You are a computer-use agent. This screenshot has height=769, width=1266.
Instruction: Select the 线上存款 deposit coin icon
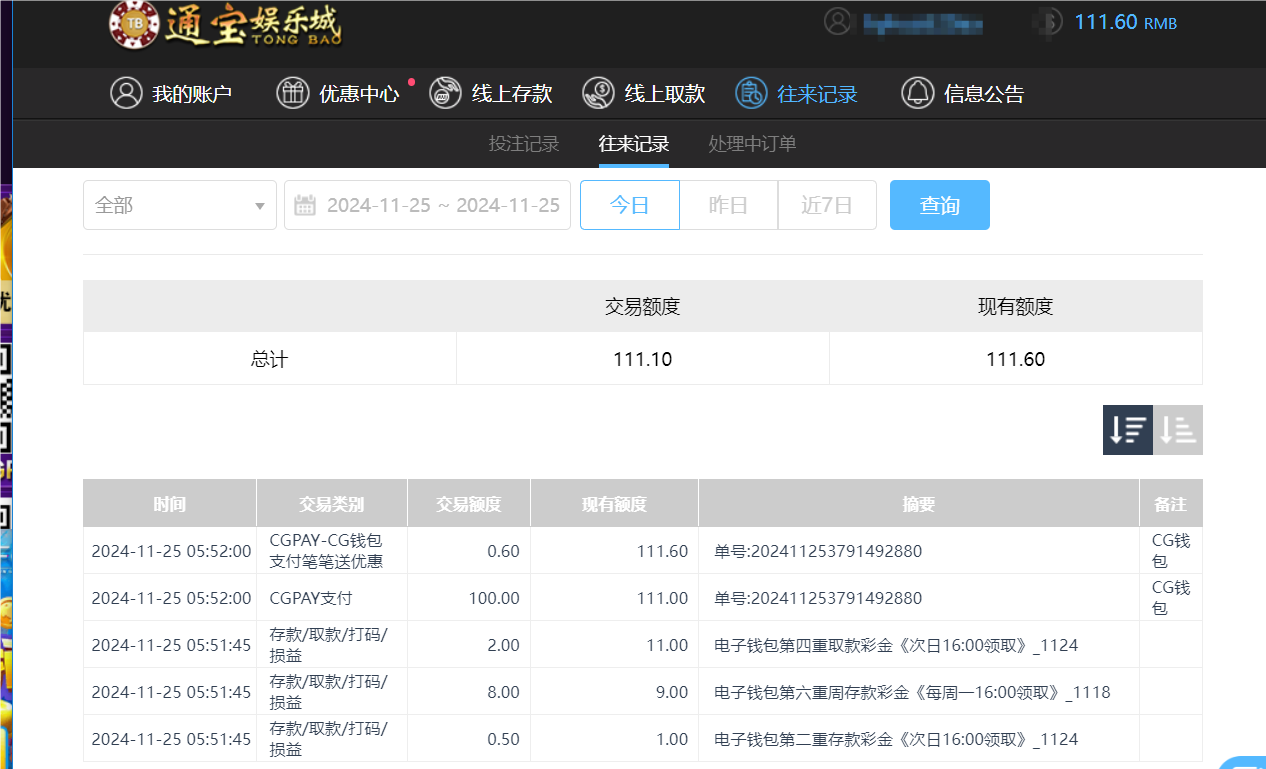tap(445, 93)
